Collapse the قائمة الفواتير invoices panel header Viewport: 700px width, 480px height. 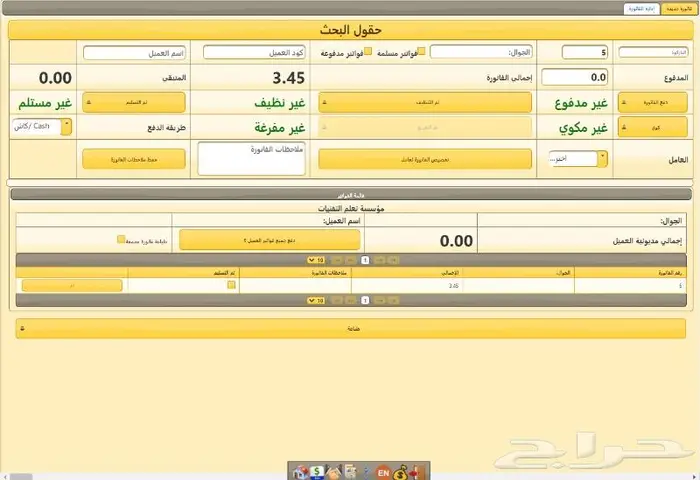(351, 195)
